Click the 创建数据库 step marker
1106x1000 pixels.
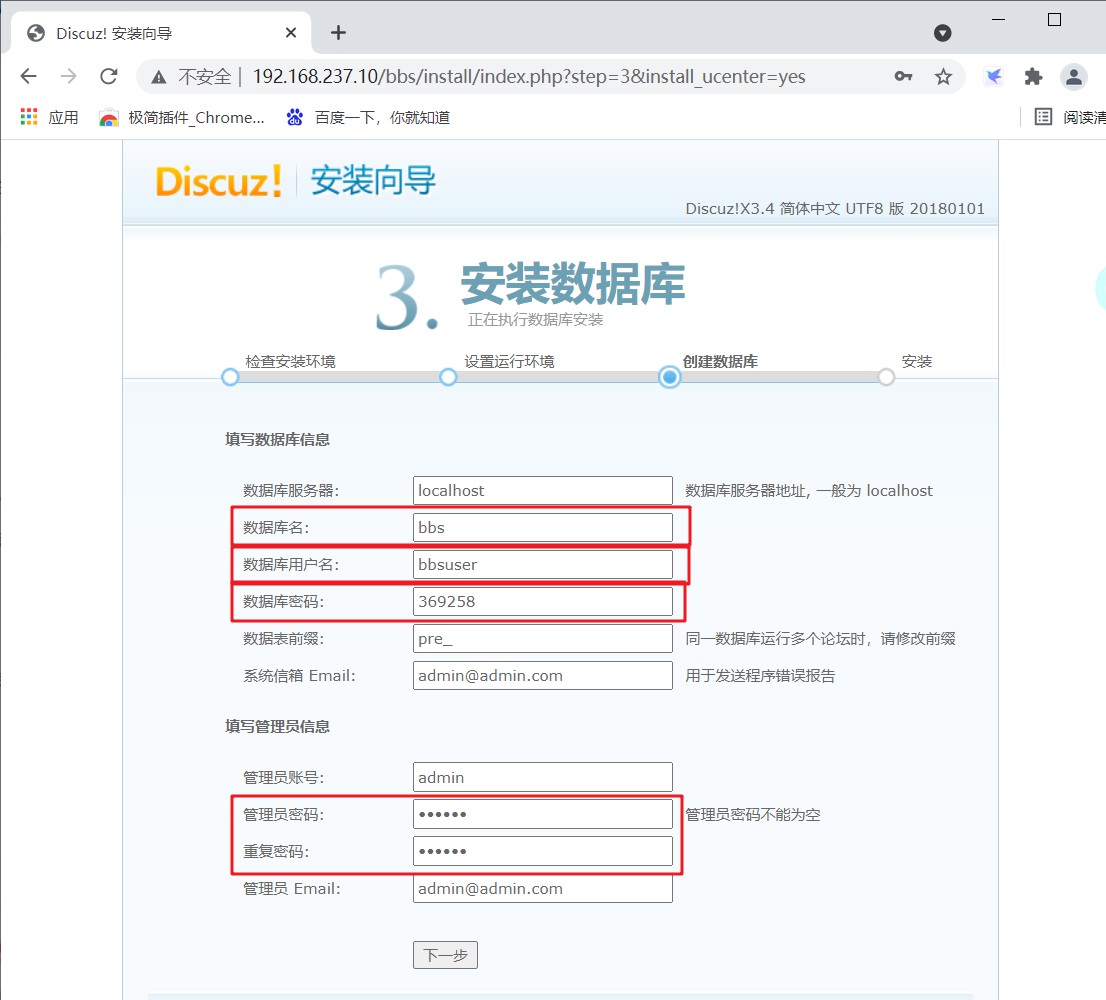(x=669, y=377)
